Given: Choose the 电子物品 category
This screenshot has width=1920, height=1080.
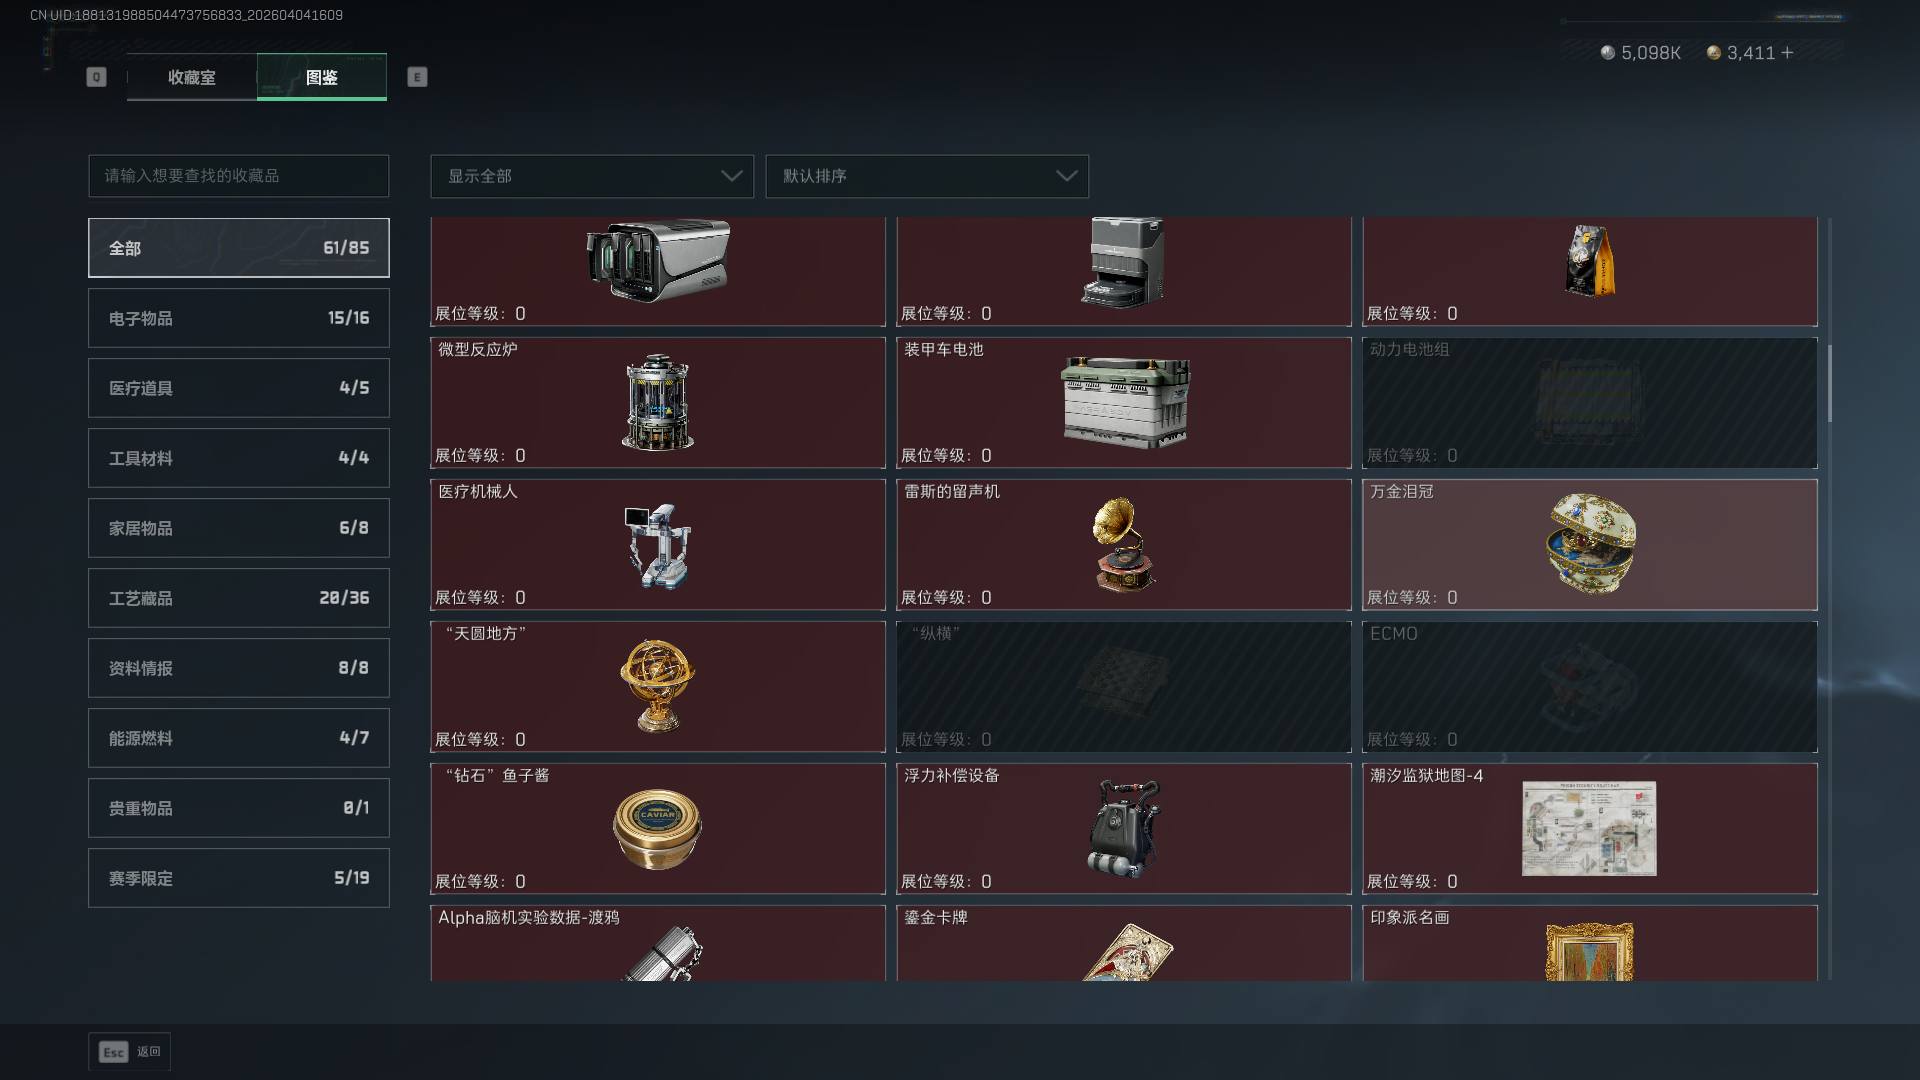Looking at the screenshot, I should (x=239, y=318).
